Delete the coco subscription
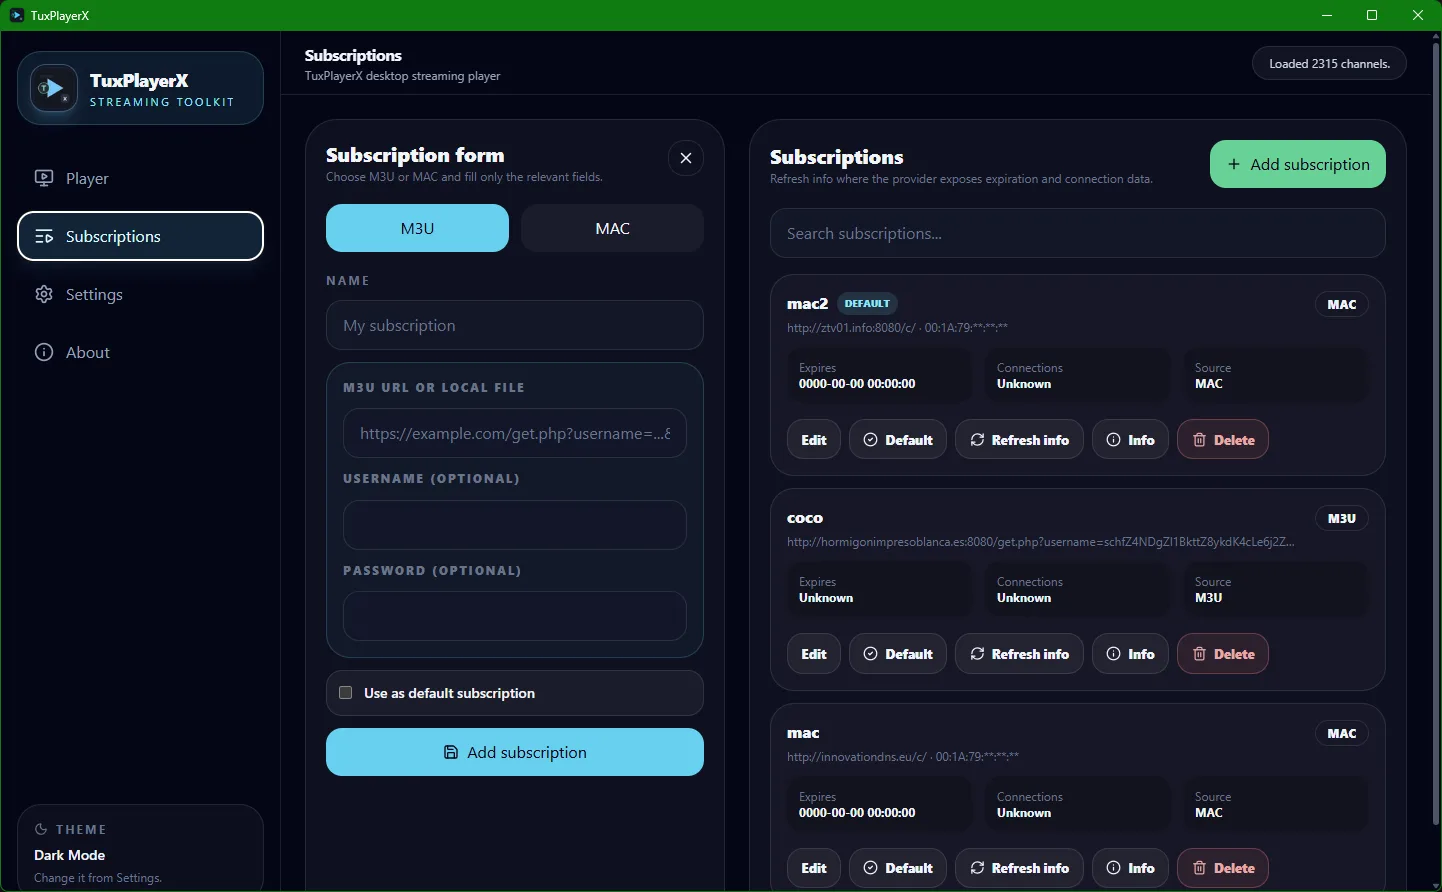The width and height of the screenshot is (1442, 892). tap(1222, 654)
